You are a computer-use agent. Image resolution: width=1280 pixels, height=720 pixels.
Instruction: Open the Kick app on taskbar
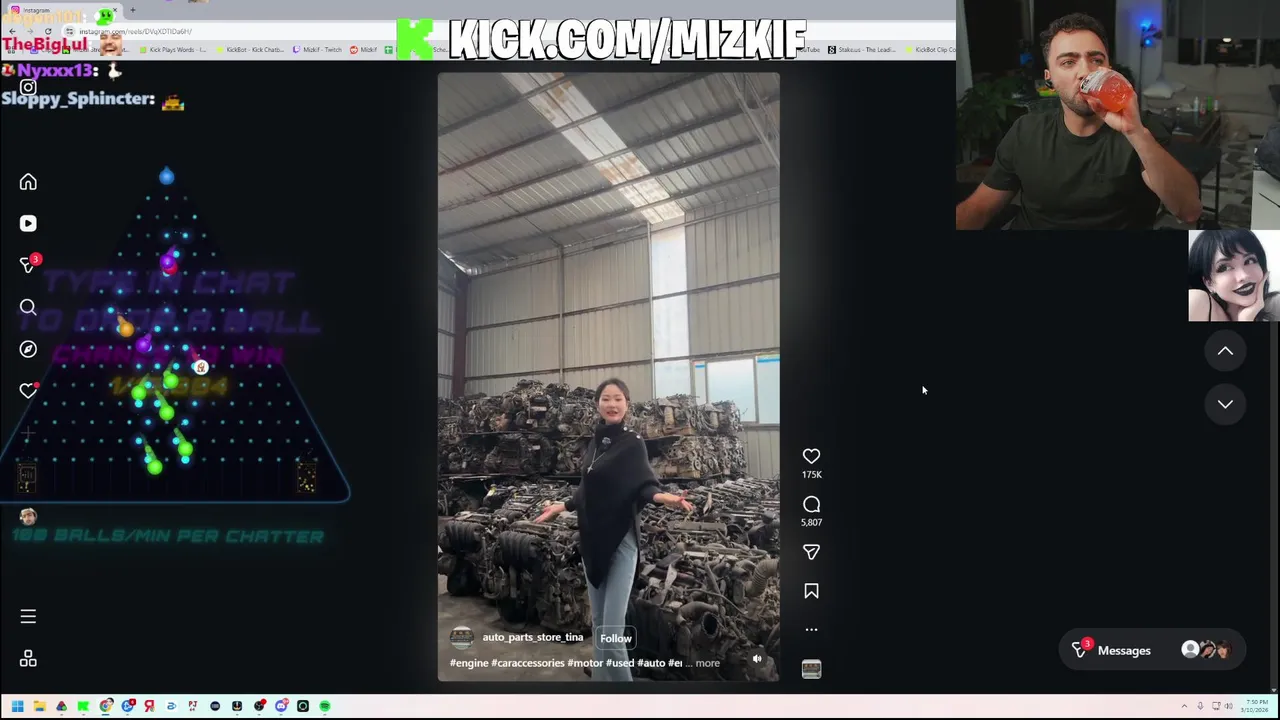point(83,706)
